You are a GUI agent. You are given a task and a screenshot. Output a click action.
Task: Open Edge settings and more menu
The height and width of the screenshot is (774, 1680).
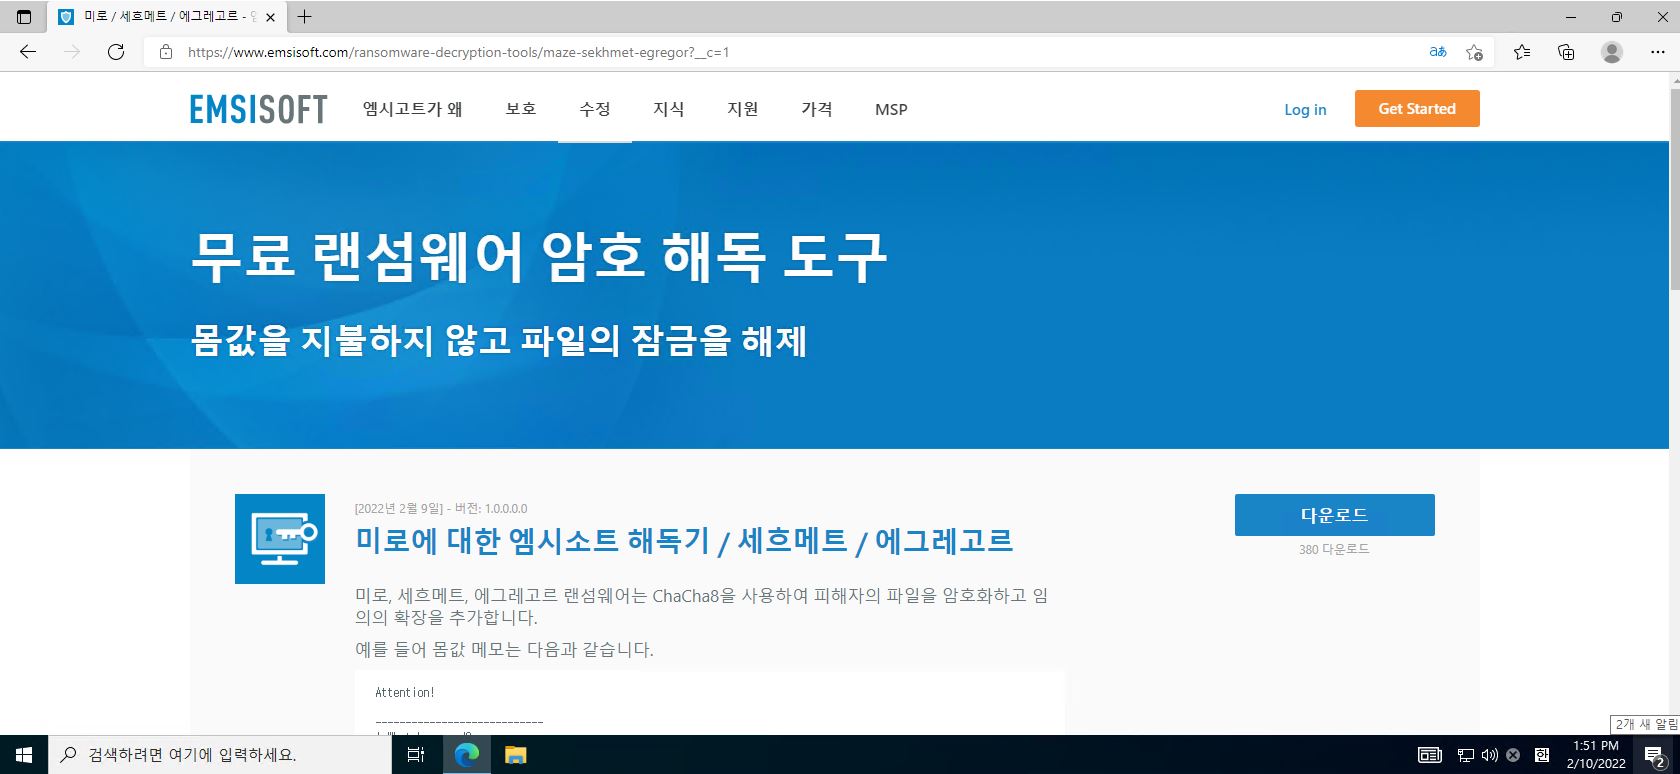point(1657,52)
